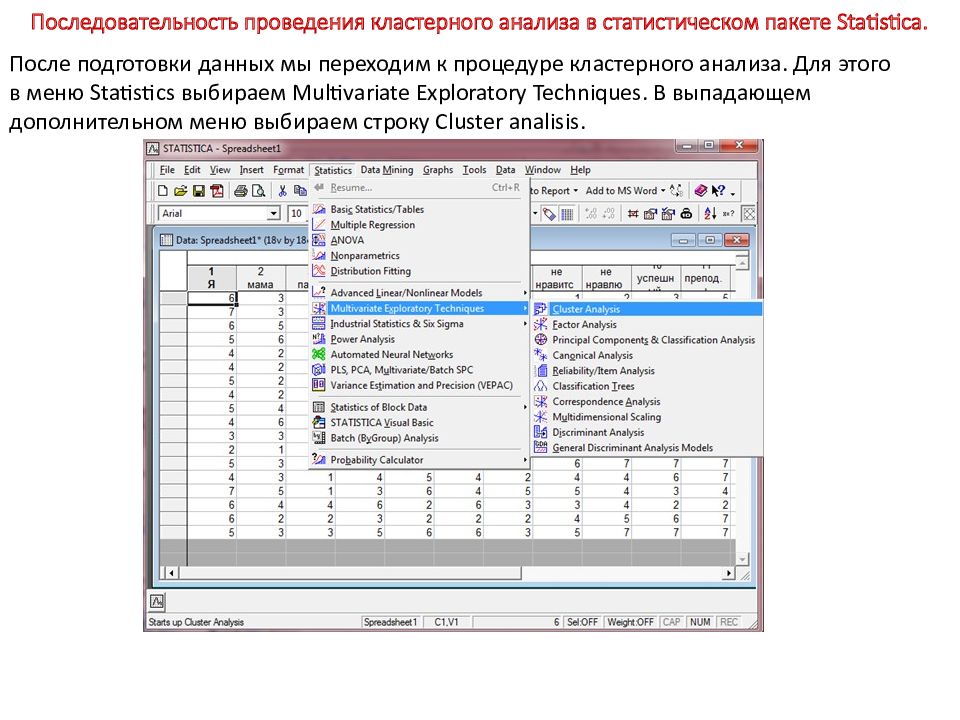Image resolution: width=960 pixels, height=720 pixels.
Task: Click the increase decimals toolbar icon
Action: (x=591, y=214)
